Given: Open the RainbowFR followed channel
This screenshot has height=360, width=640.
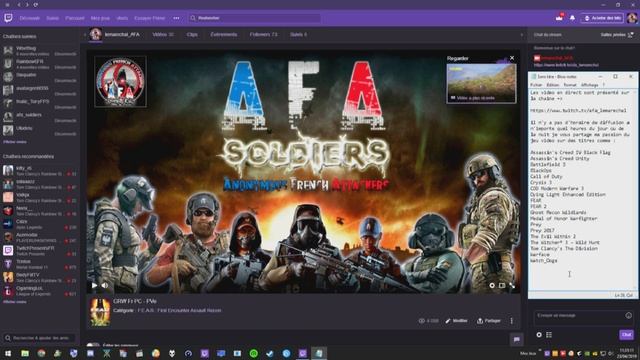Looking at the screenshot, I should tap(40, 63).
